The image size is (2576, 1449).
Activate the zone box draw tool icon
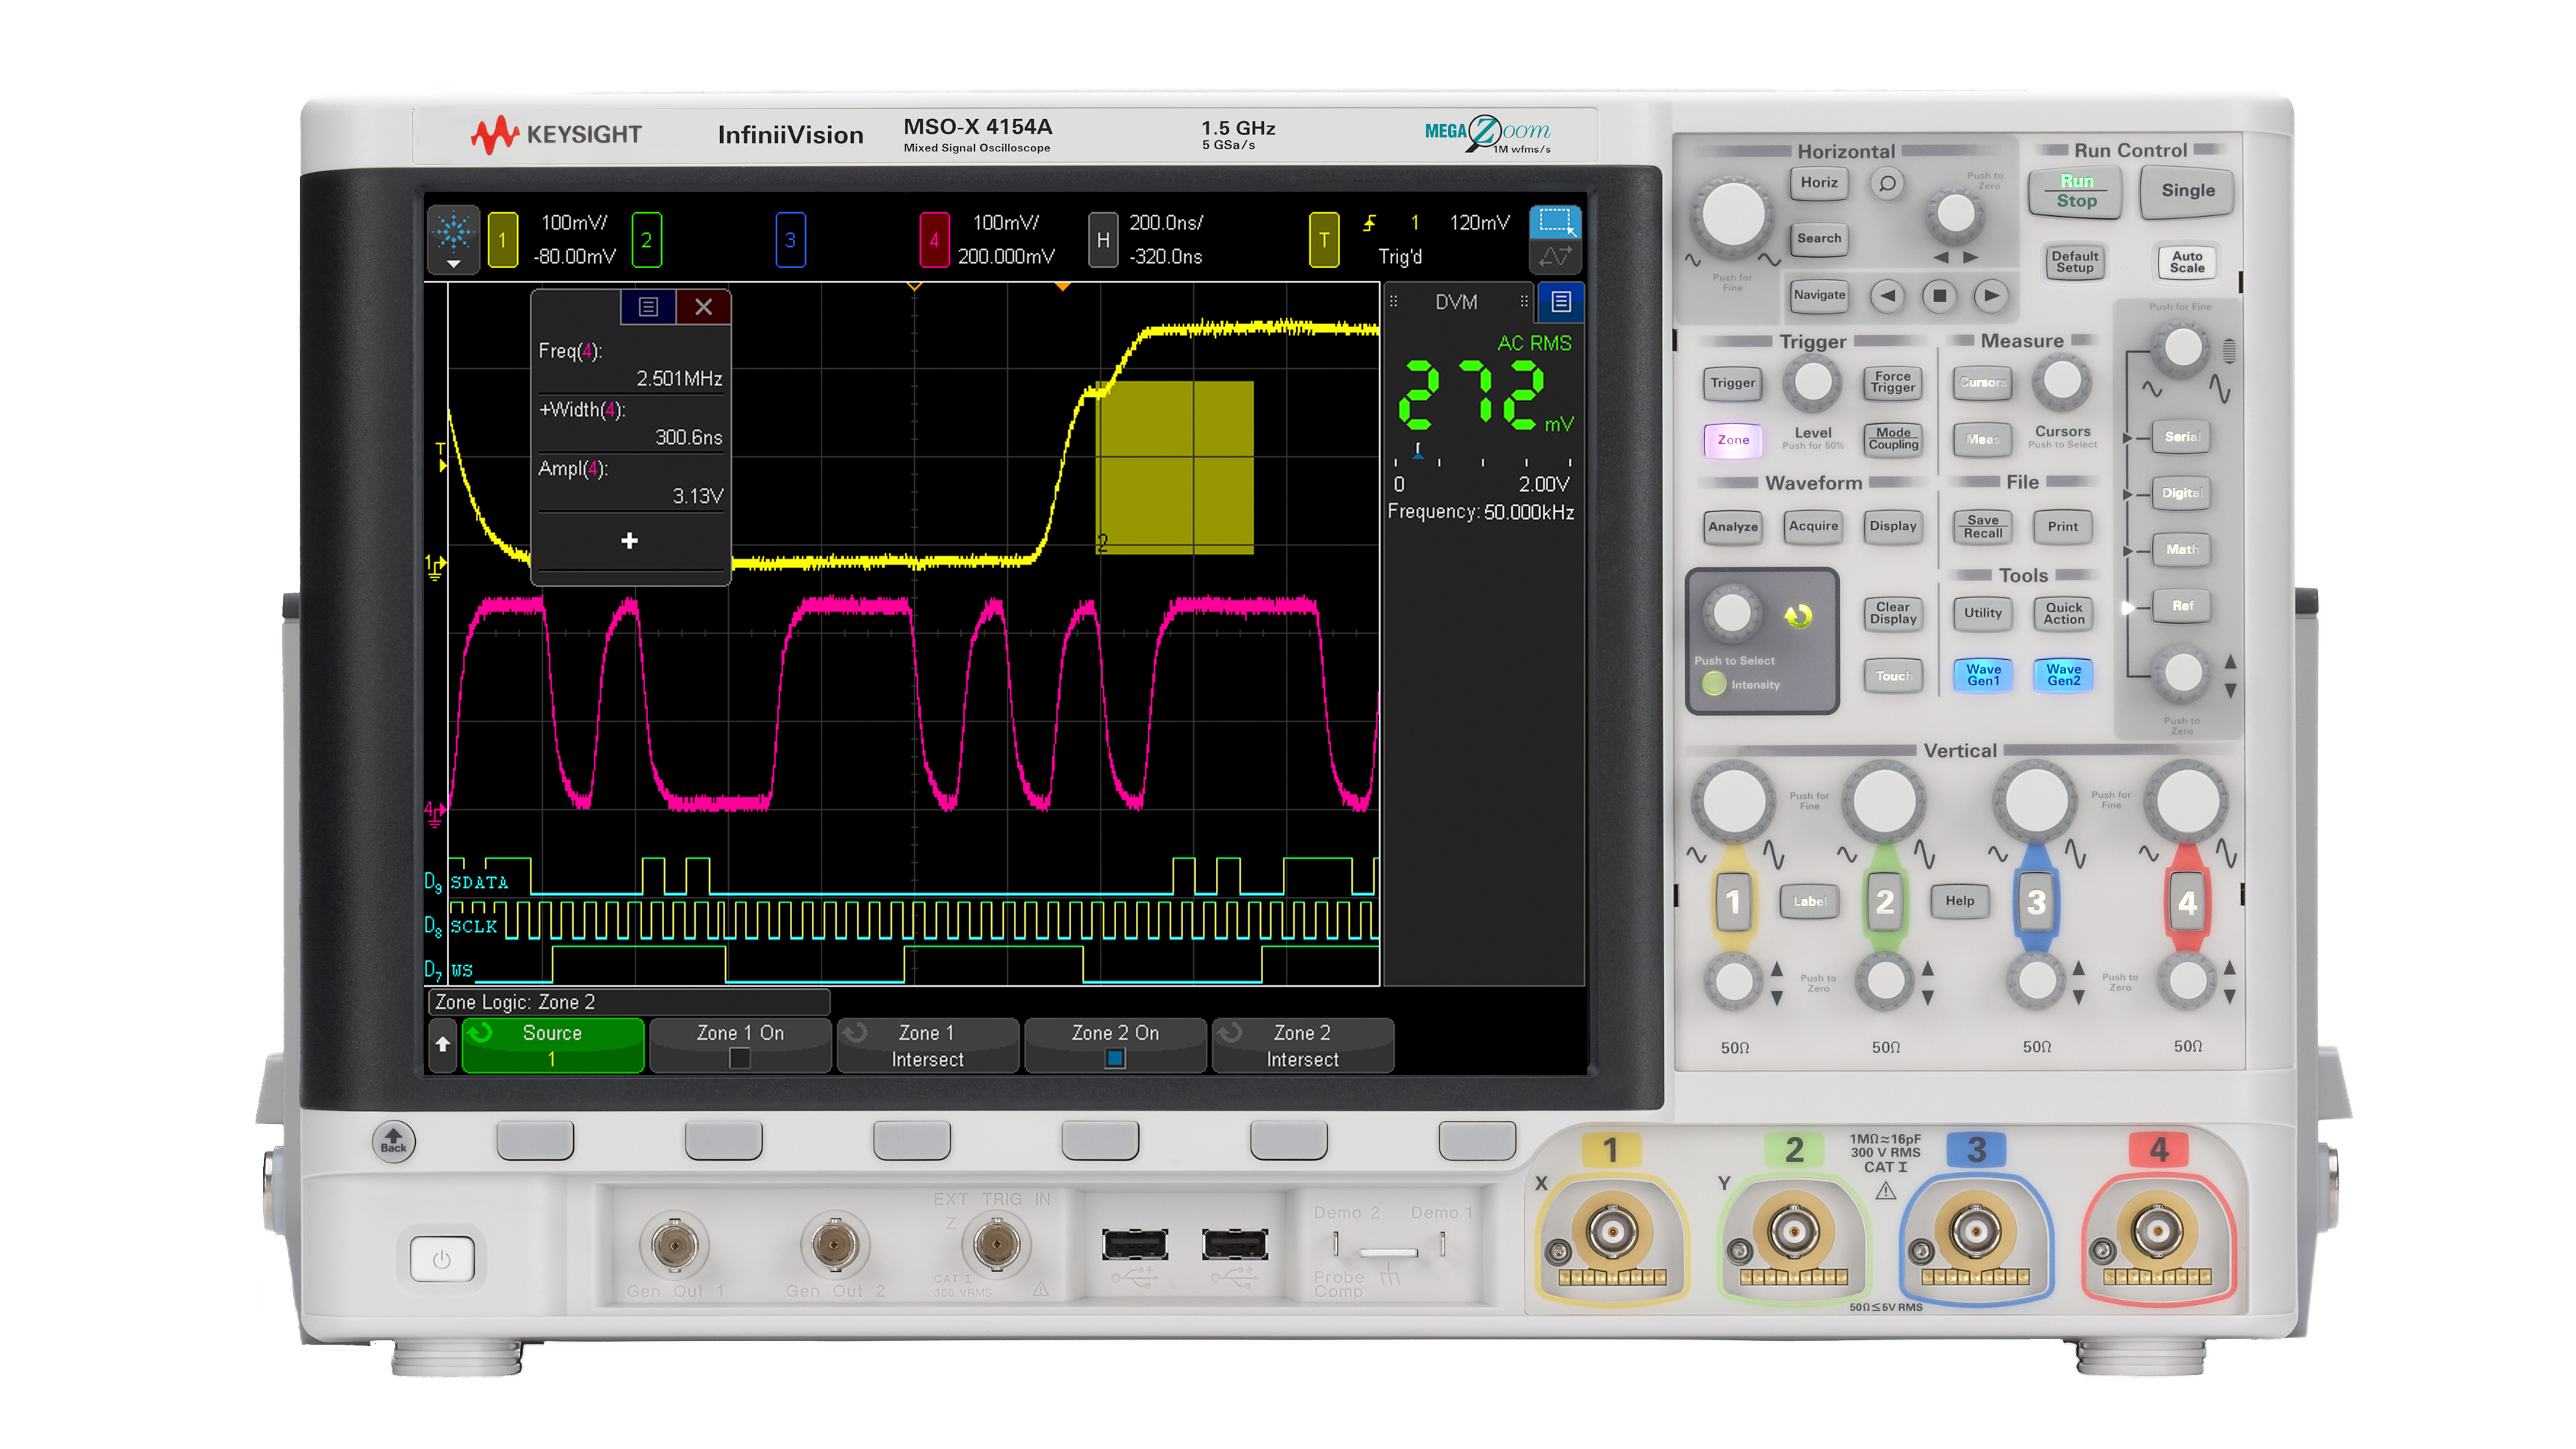1555,222
